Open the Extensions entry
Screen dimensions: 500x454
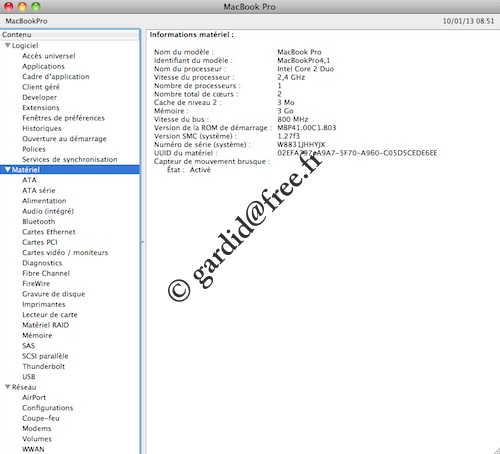coord(41,108)
